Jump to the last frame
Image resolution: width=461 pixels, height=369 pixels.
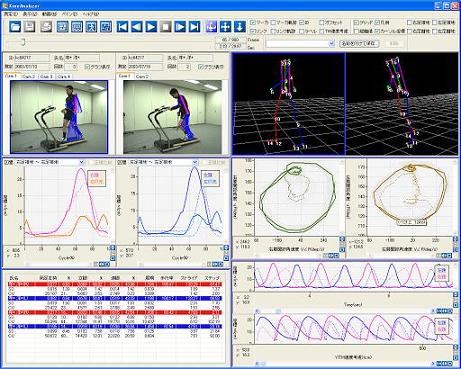point(195,27)
